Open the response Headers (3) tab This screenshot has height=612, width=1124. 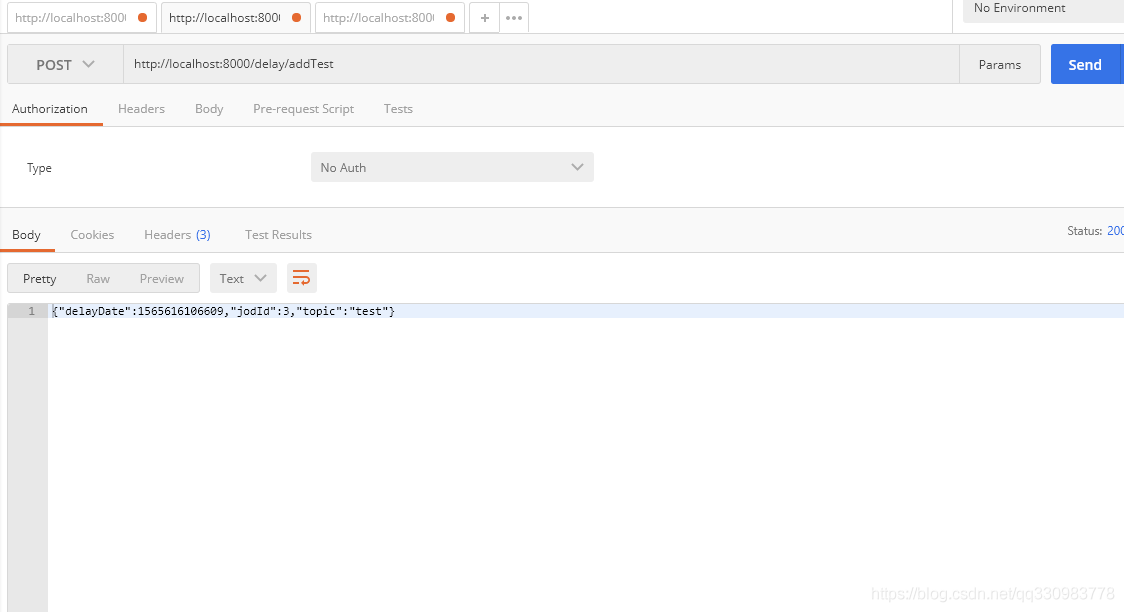pyautogui.click(x=177, y=235)
